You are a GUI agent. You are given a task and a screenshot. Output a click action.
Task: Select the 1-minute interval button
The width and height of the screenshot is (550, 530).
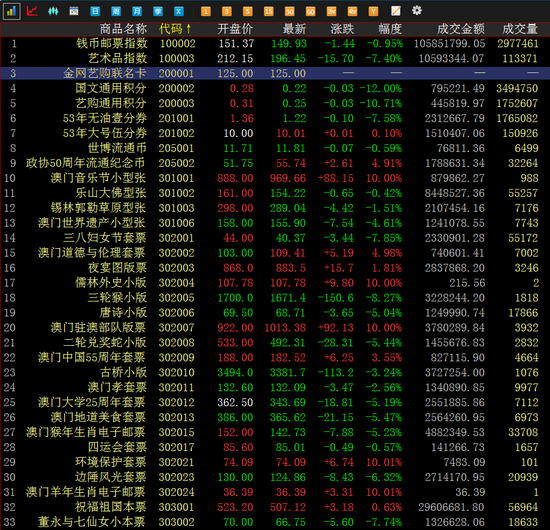pyautogui.click(x=206, y=12)
